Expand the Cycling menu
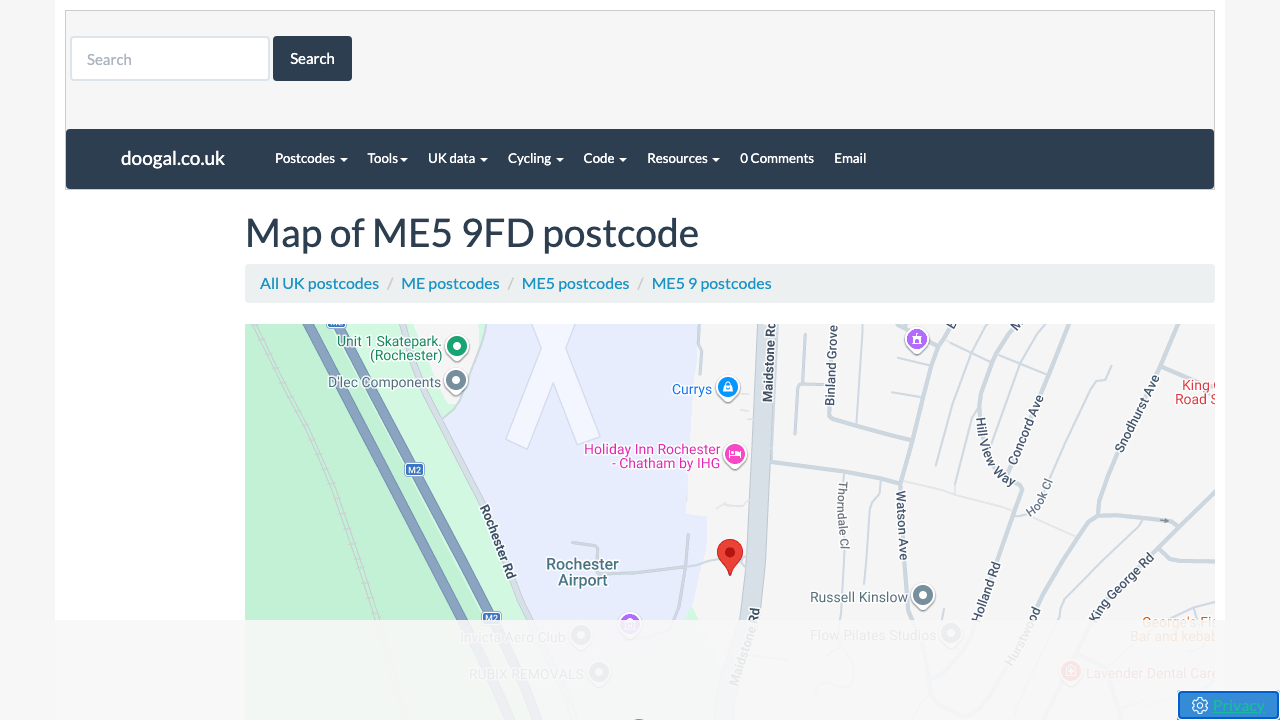The width and height of the screenshot is (1280, 720). [x=535, y=158]
